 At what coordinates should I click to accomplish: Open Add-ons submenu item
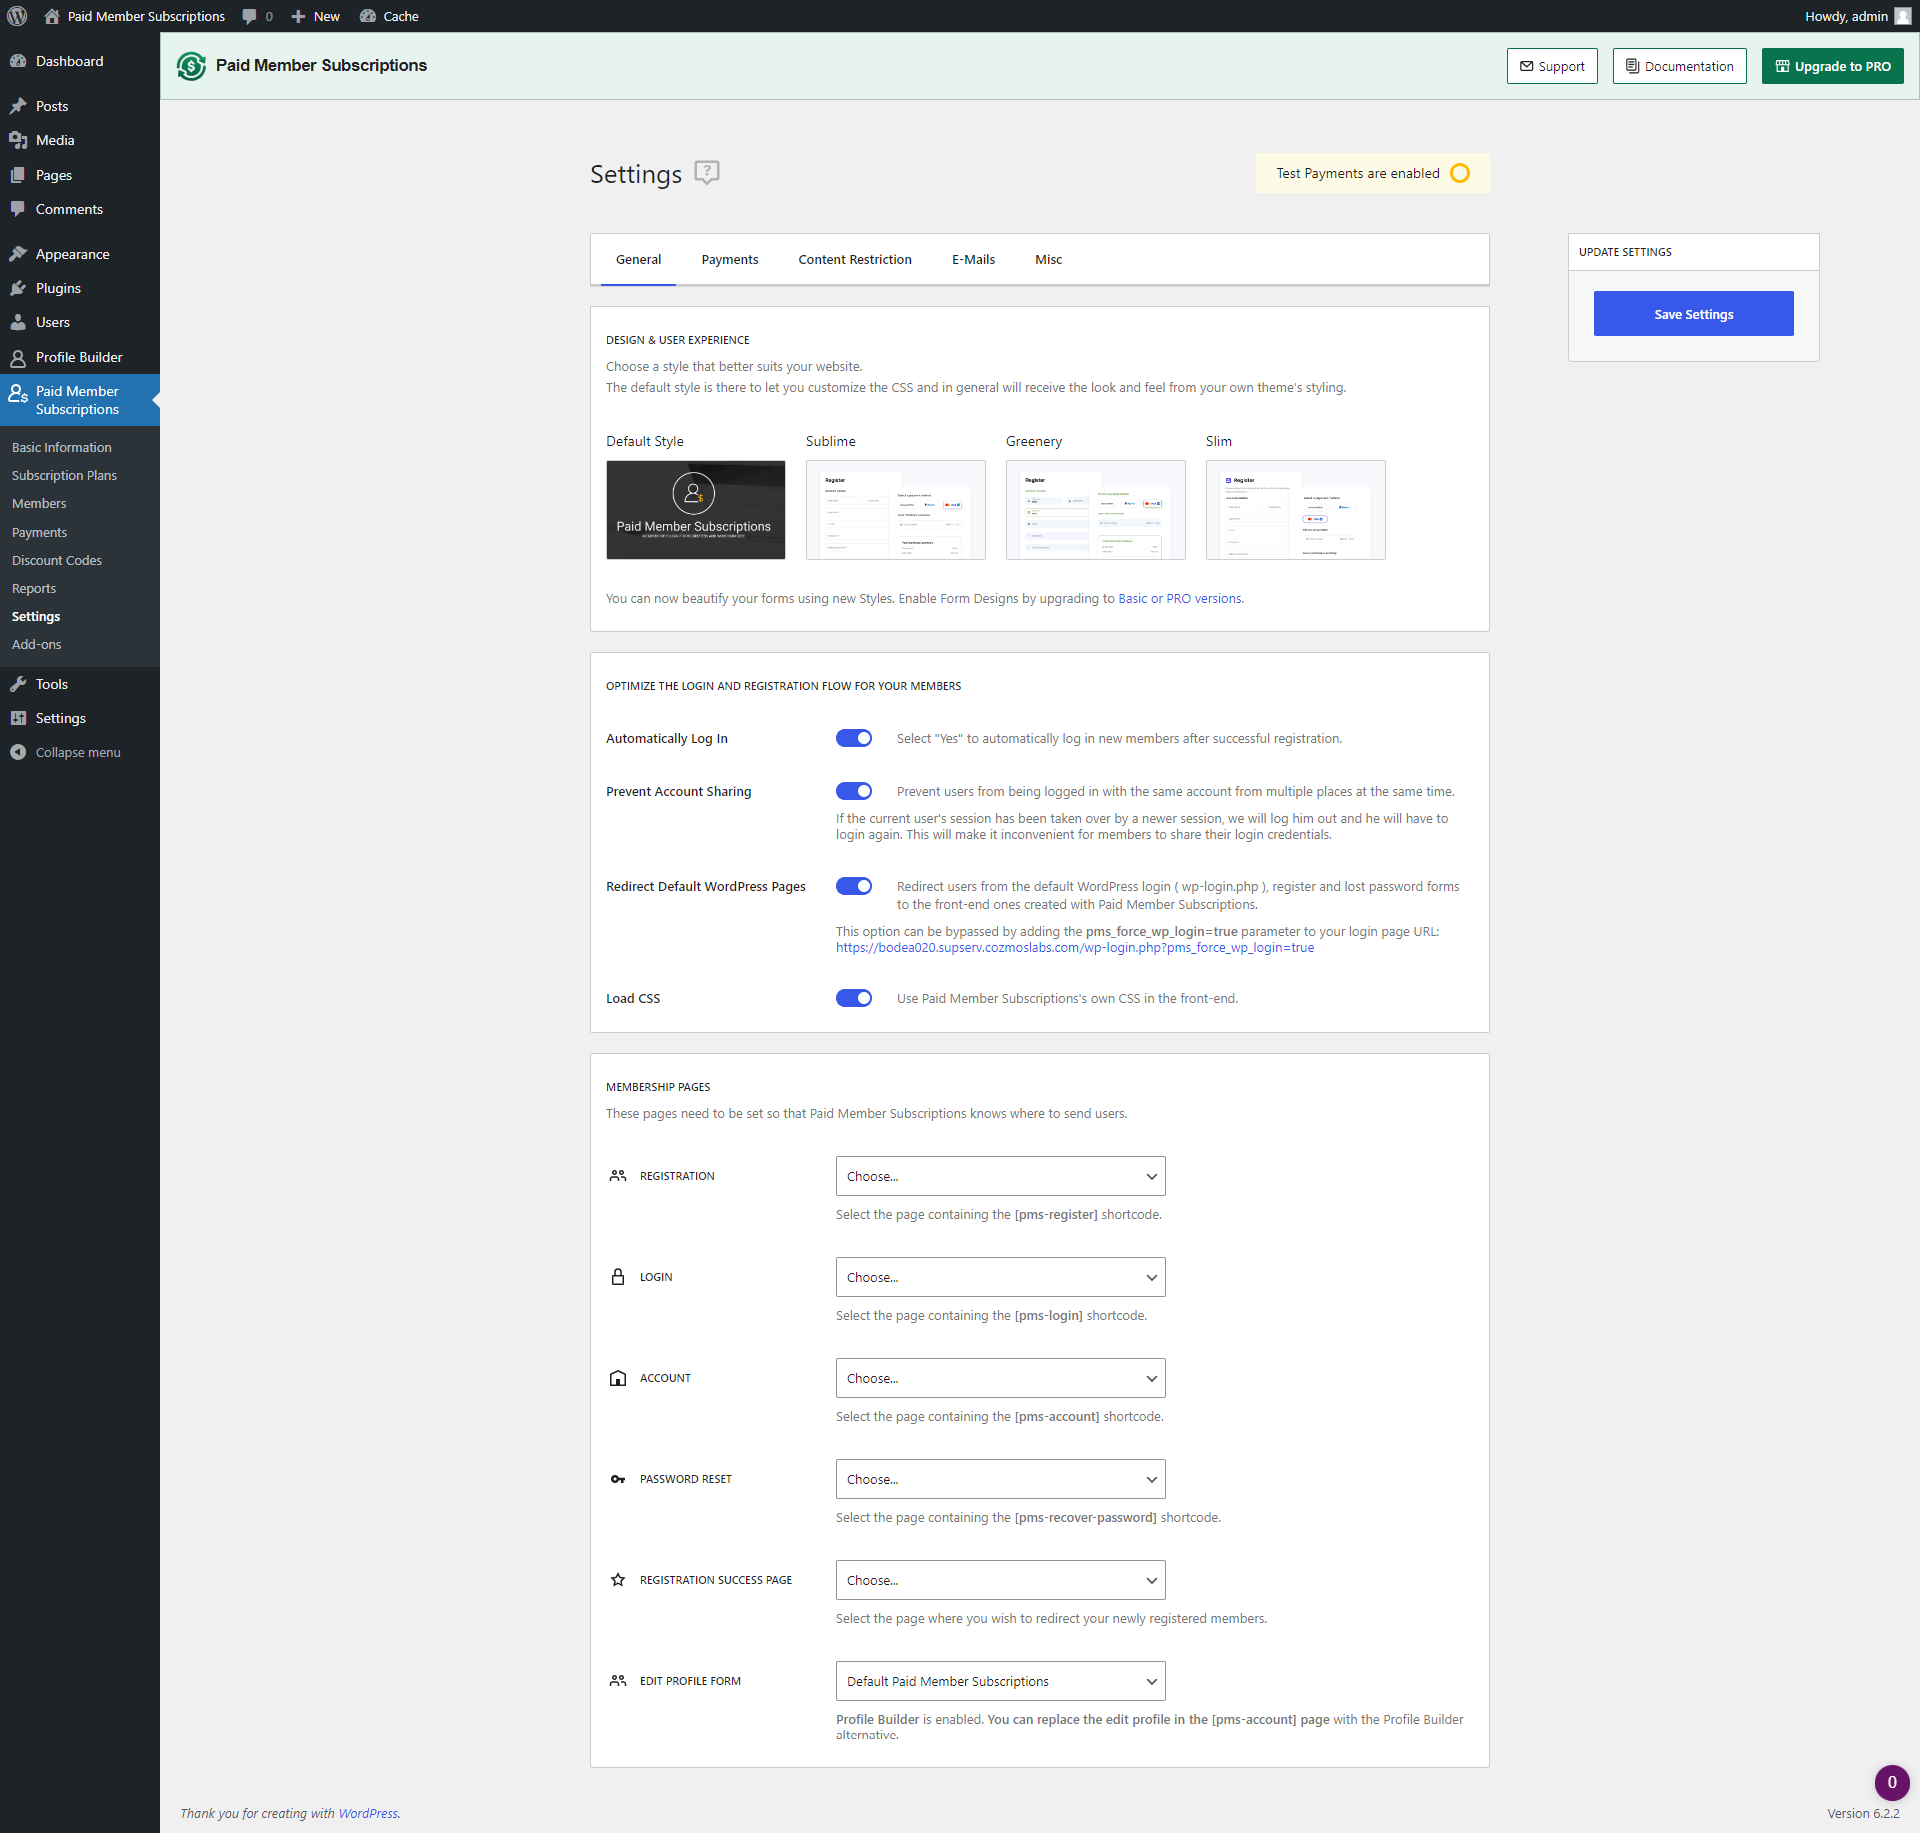point(37,644)
